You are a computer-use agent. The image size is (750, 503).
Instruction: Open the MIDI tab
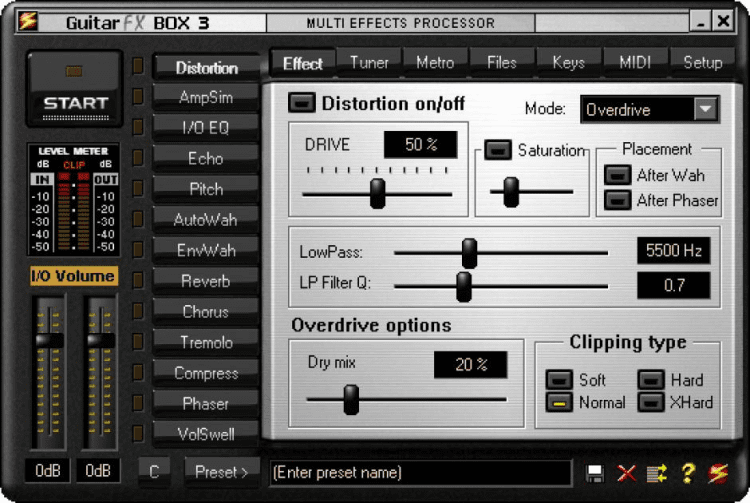click(x=635, y=62)
